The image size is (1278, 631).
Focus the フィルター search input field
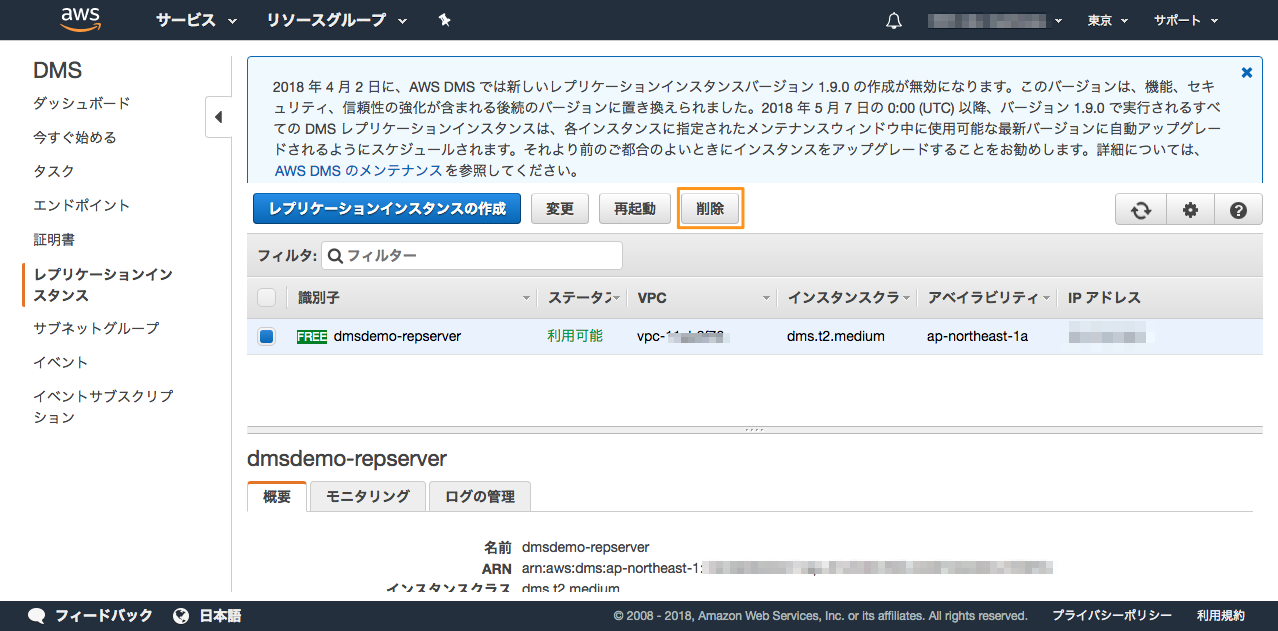coord(472,255)
